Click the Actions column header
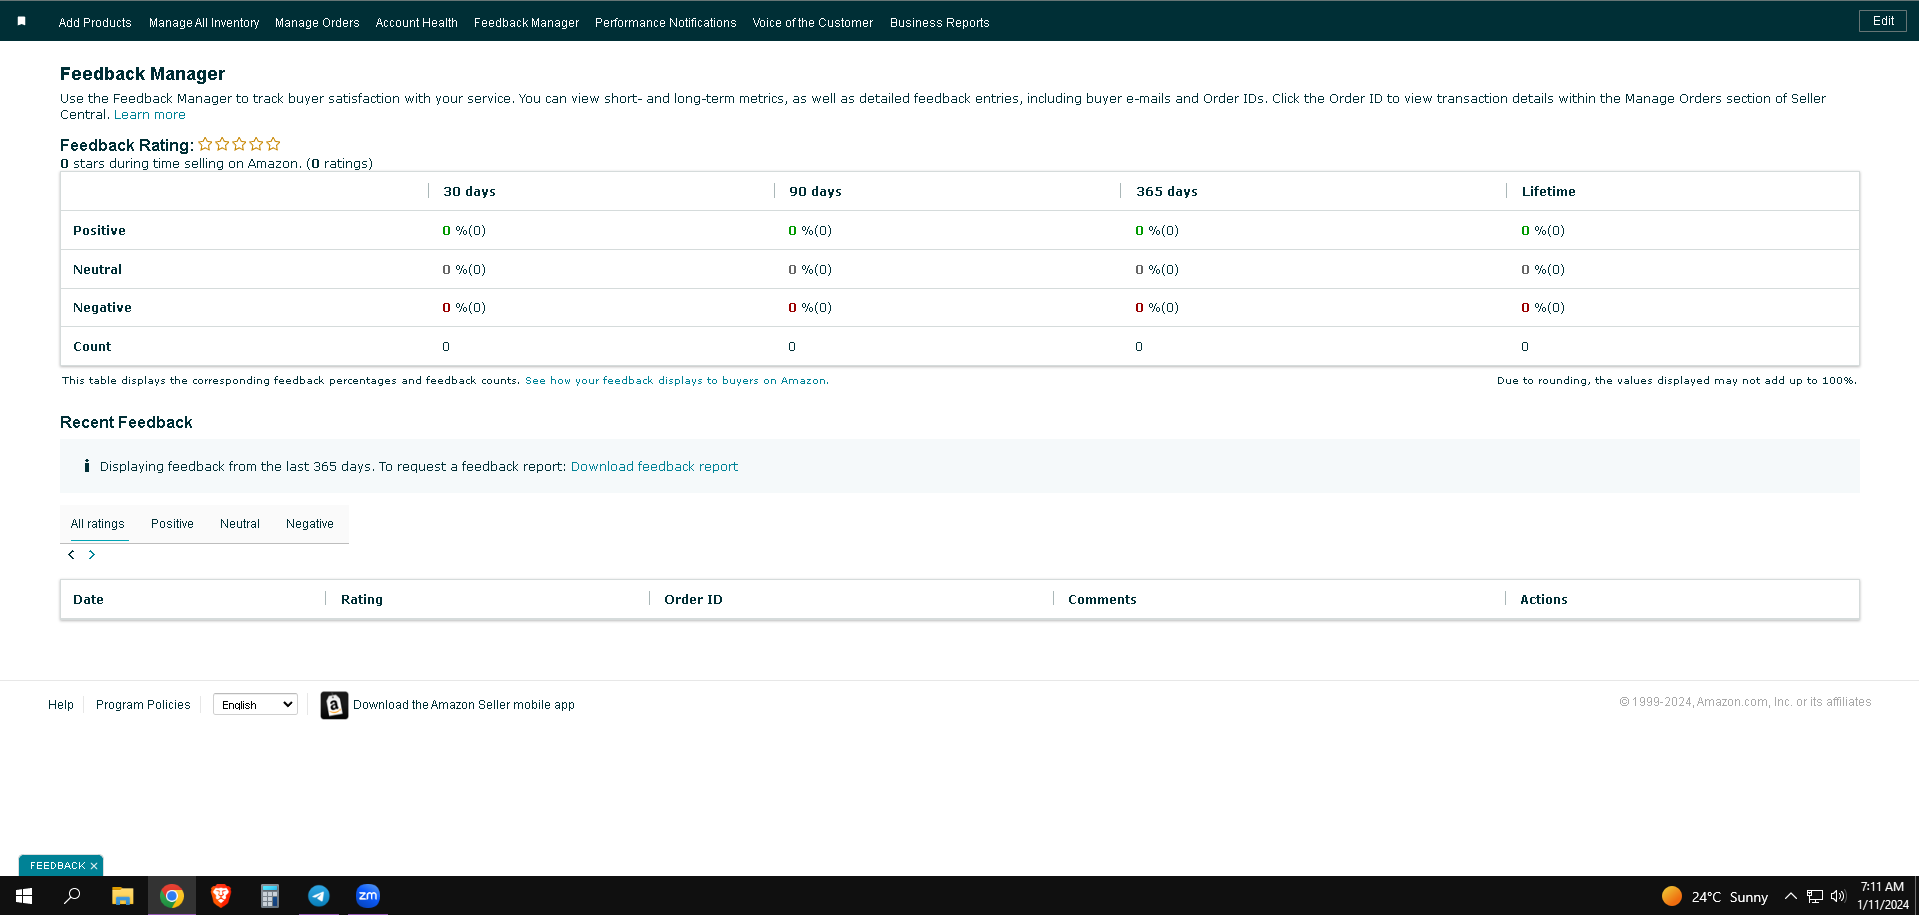The image size is (1919, 915). (x=1544, y=600)
